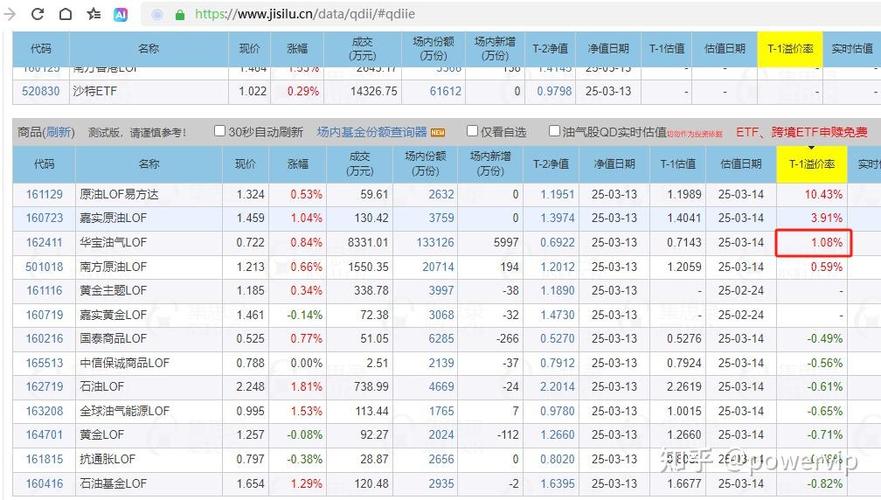Image resolution: width=881 pixels, height=500 pixels.
Task: Open the bookmarks star icon
Action: tap(94, 14)
